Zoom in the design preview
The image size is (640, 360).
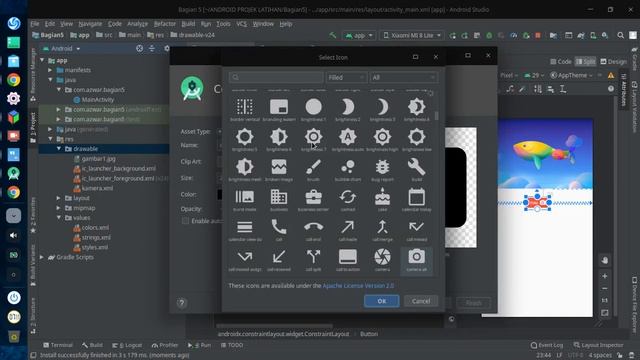(x=605, y=276)
